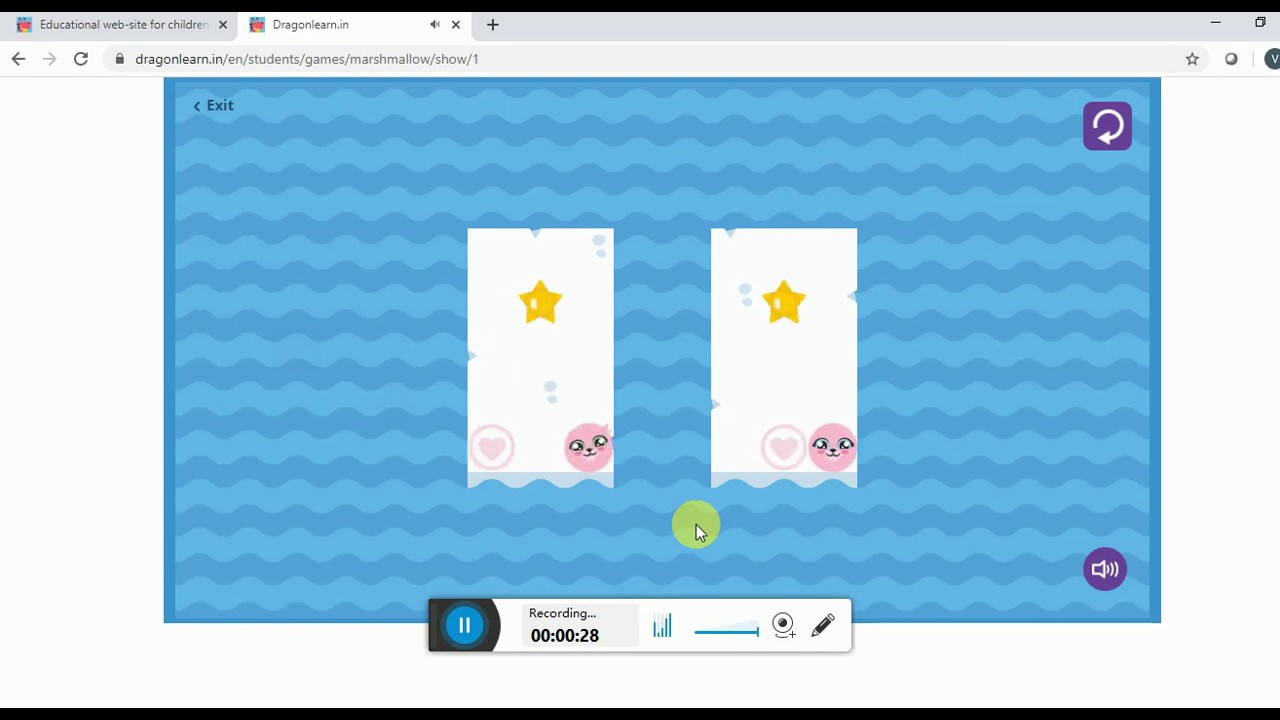1280x720 pixels.
Task: Close the Educational web-site tab
Action: [223, 25]
